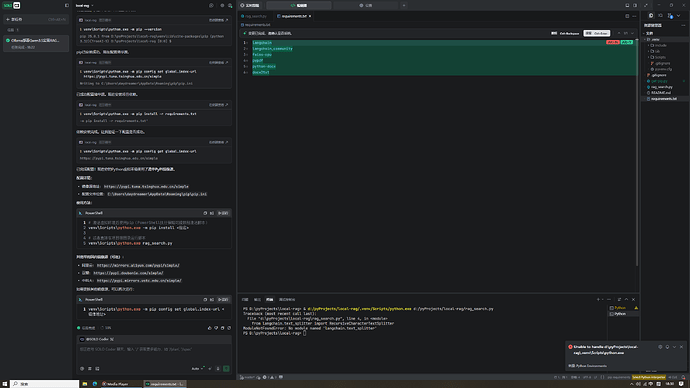Split the editor with the layout icon

(627, 16)
